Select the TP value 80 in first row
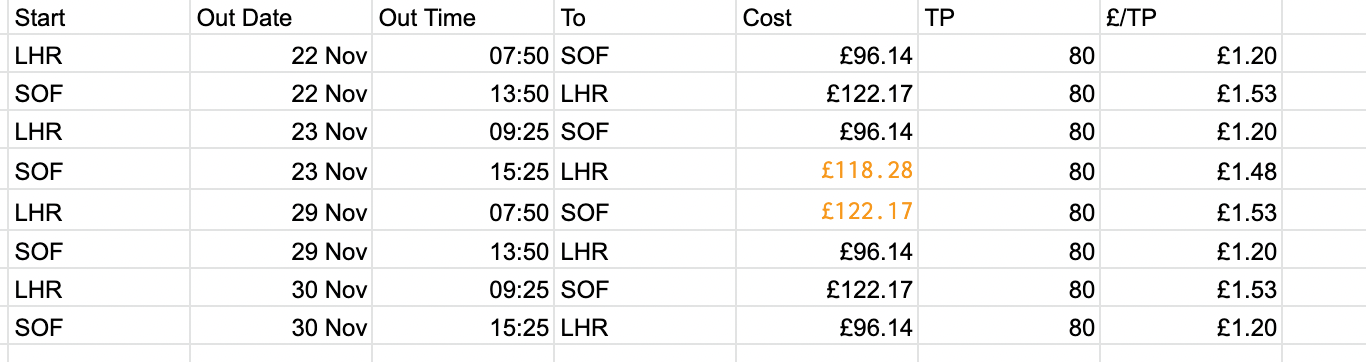Screen dimensions: 1366x362 1009,56
